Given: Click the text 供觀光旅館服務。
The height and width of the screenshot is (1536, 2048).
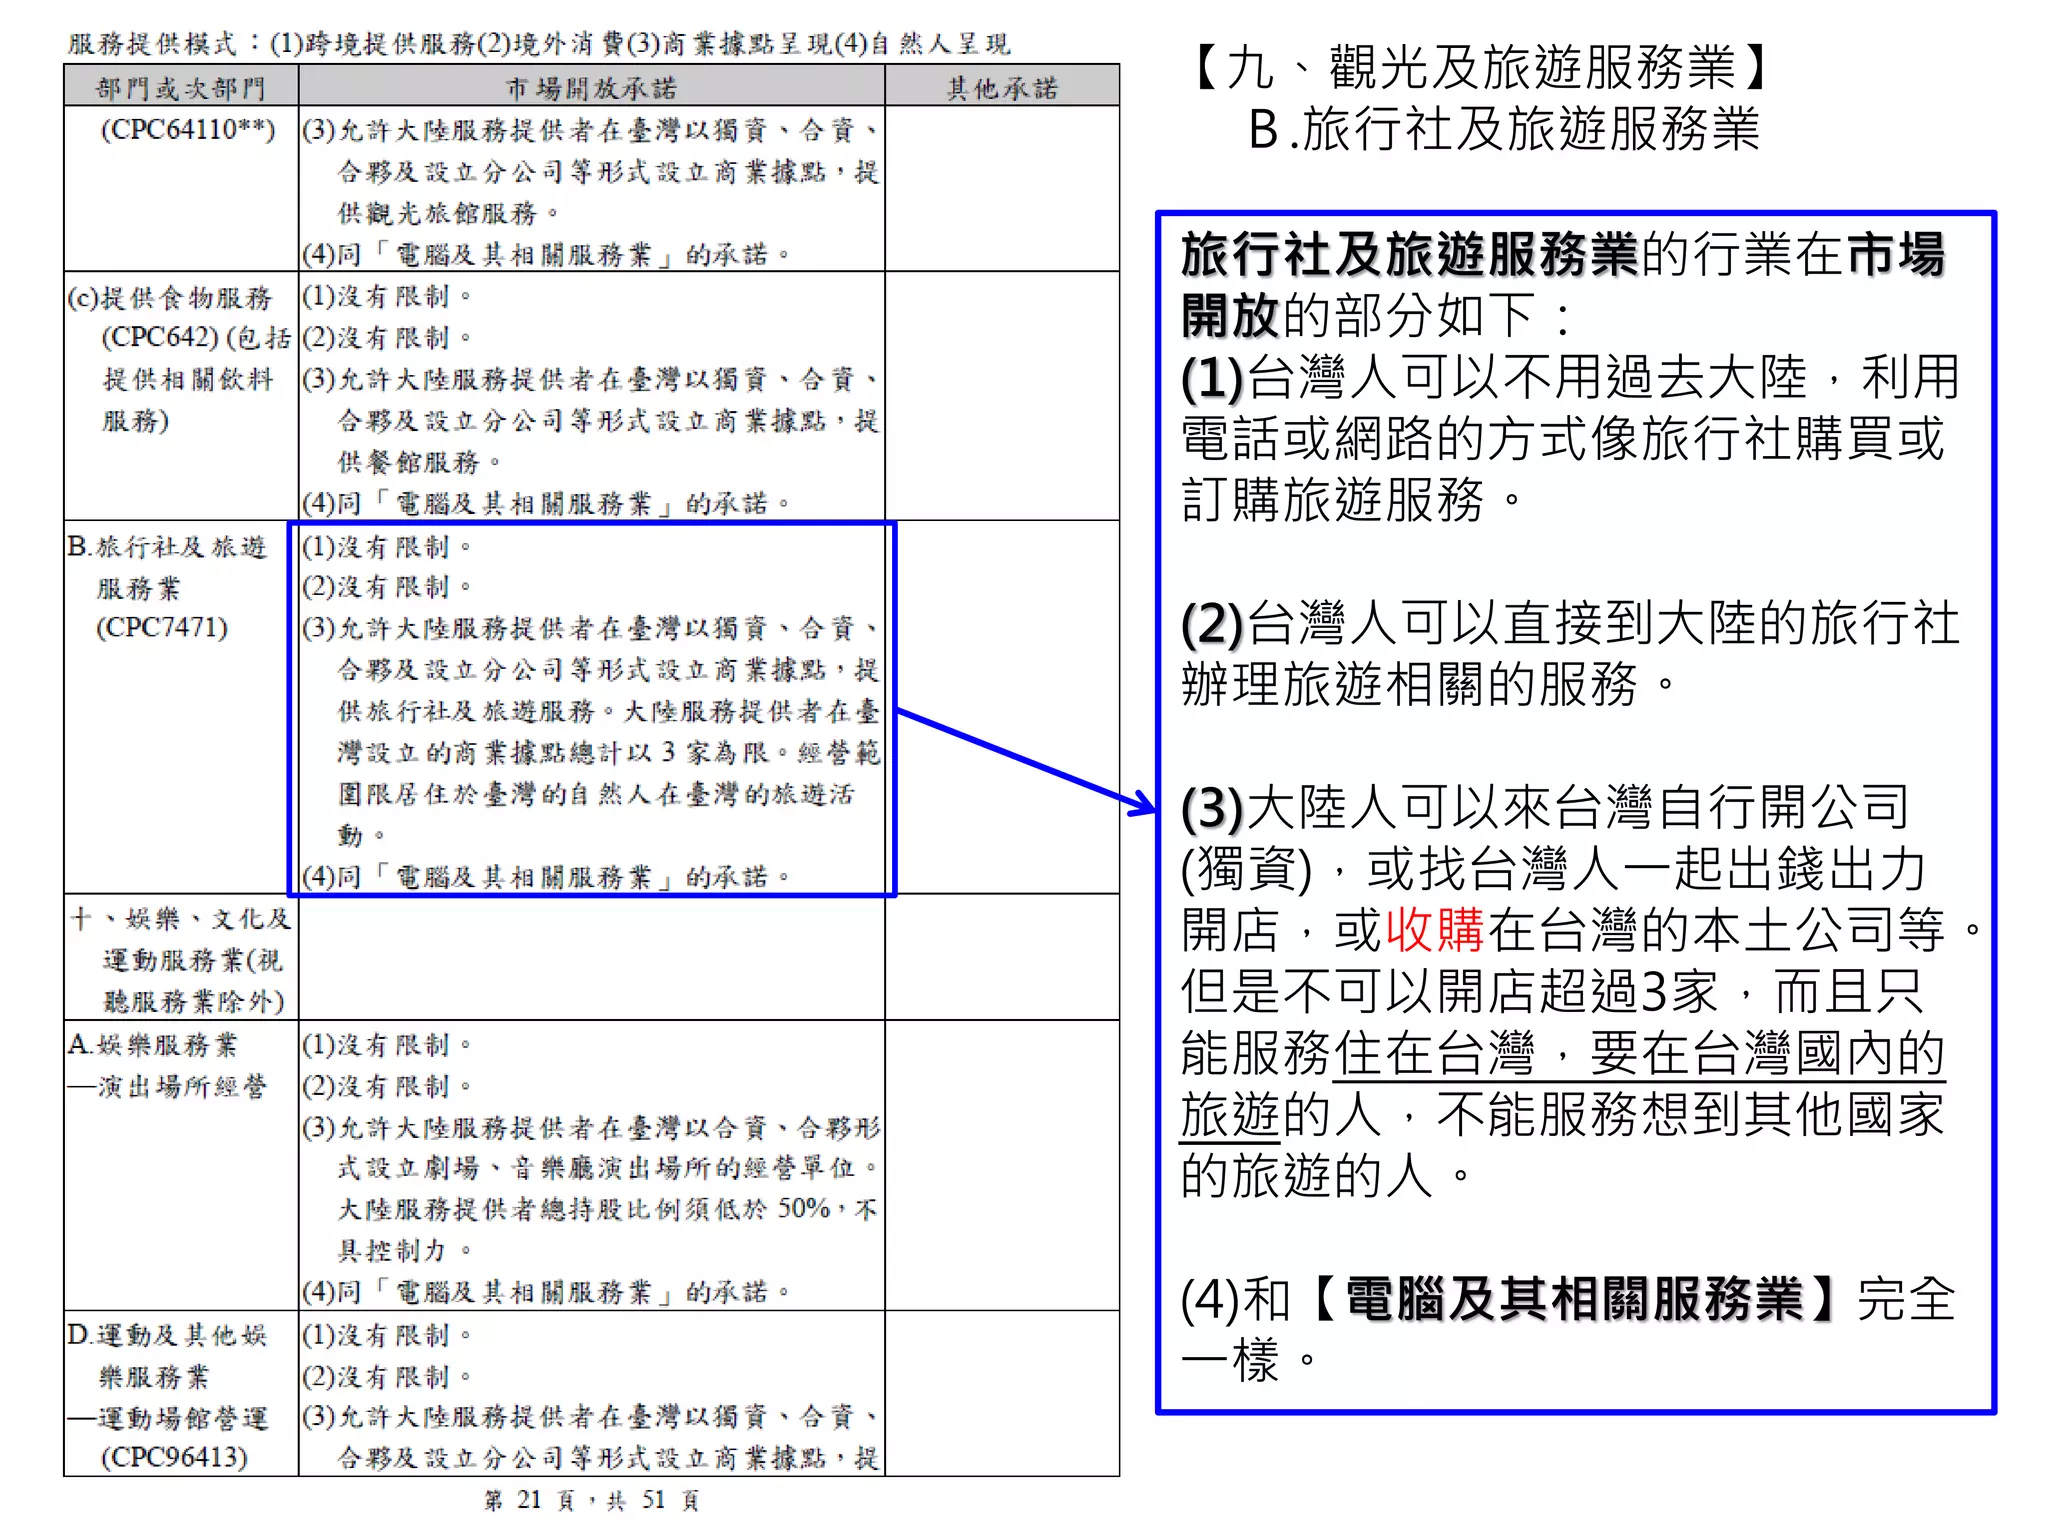Looking at the screenshot, I should pyautogui.click(x=449, y=213).
